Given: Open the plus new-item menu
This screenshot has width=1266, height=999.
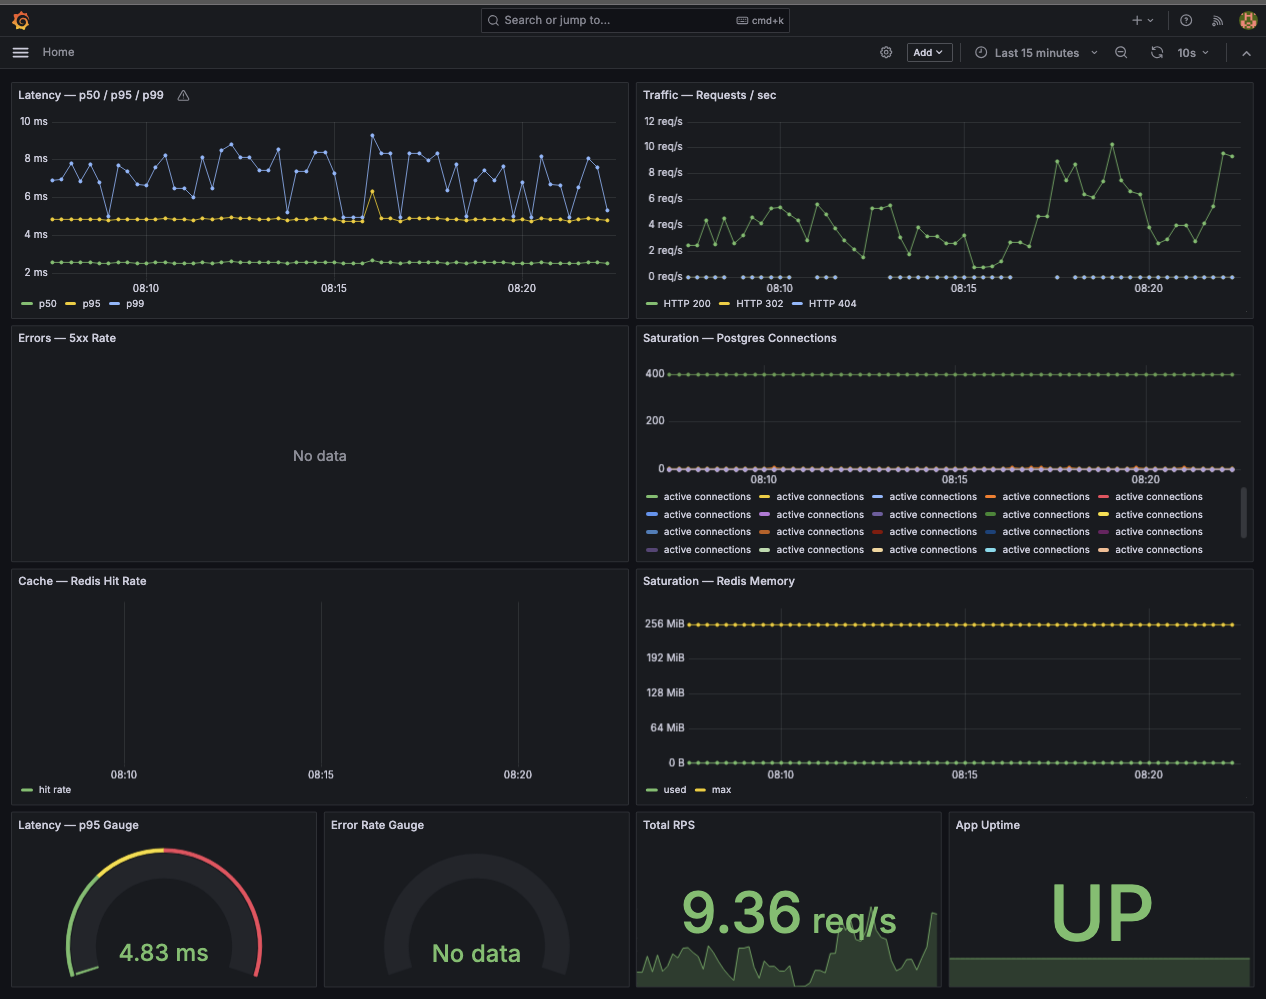Looking at the screenshot, I should (x=1142, y=20).
